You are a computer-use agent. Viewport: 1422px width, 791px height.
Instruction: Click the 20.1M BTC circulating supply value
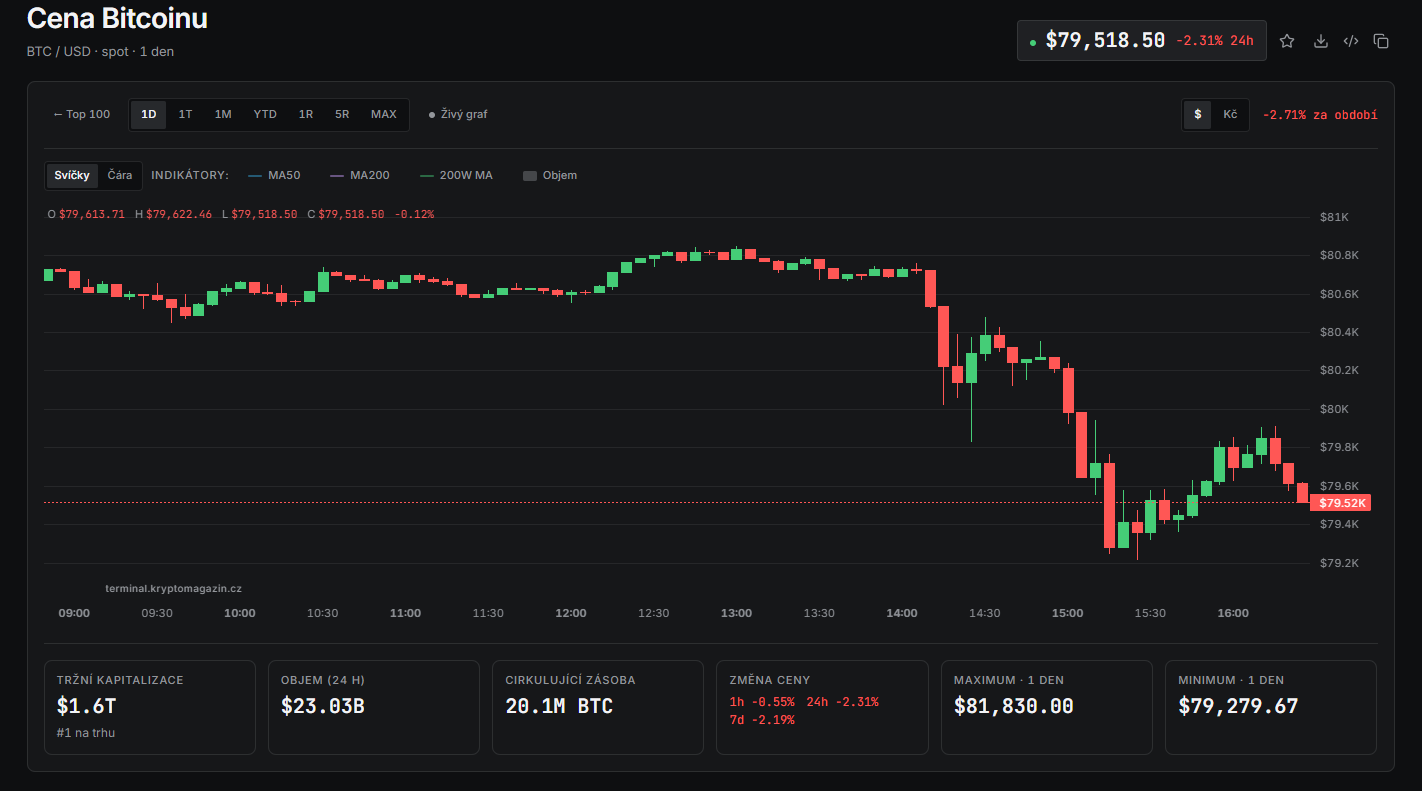pyautogui.click(x=559, y=706)
